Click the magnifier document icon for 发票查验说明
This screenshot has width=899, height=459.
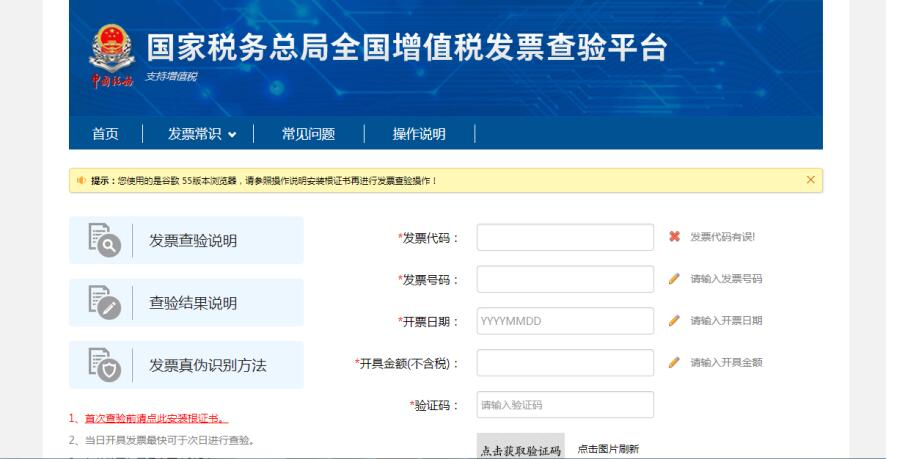[x=105, y=240]
